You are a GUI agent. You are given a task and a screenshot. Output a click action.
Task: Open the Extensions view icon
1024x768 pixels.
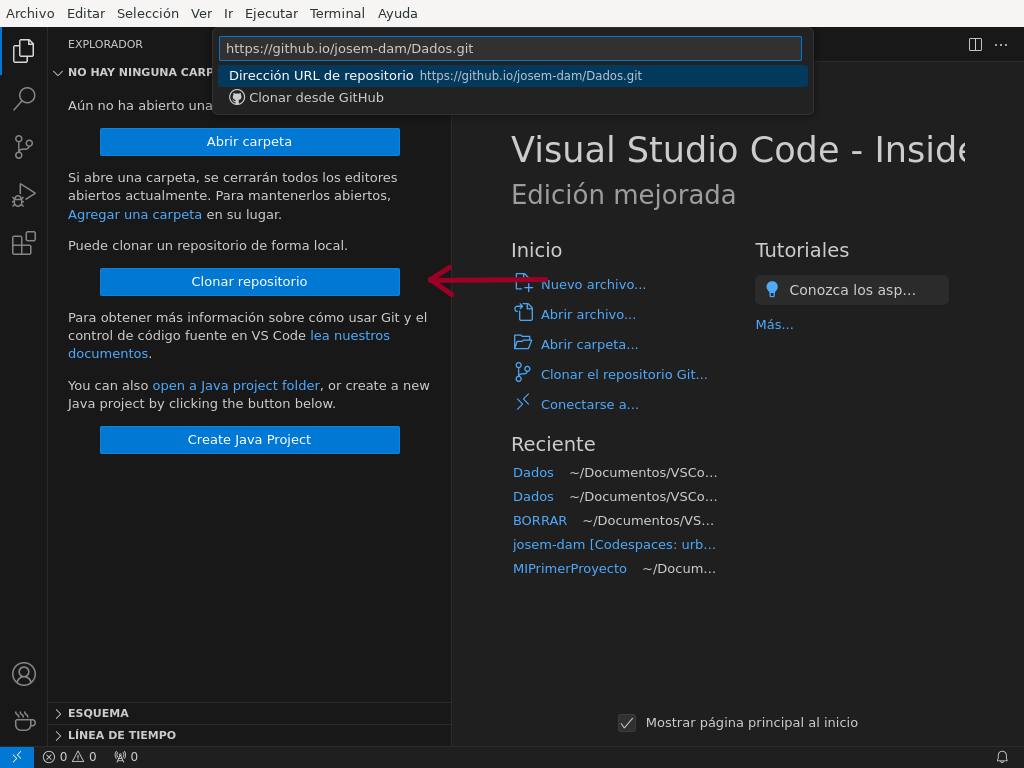pos(24,244)
